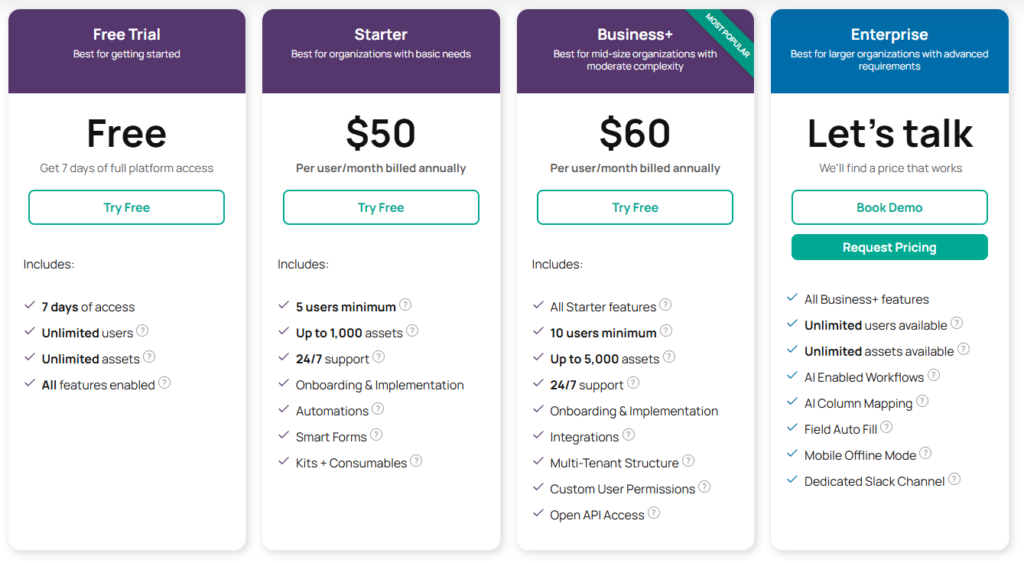This screenshot has width=1024, height=563.
Task: Click Try Free button for $50 Starter plan
Action: [x=381, y=208]
